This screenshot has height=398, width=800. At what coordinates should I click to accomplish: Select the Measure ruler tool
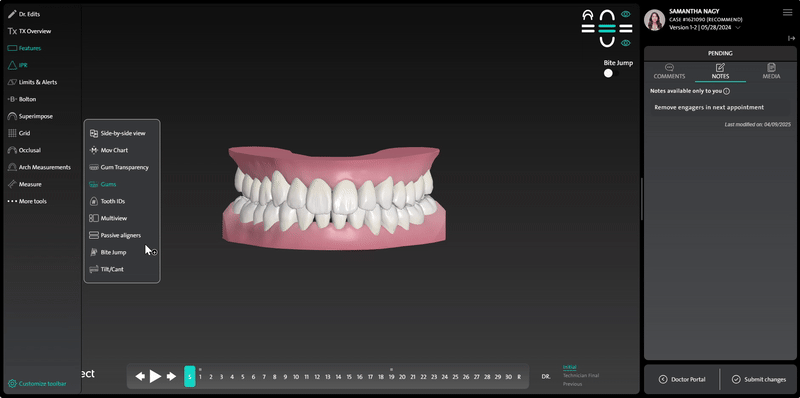[24, 184]
